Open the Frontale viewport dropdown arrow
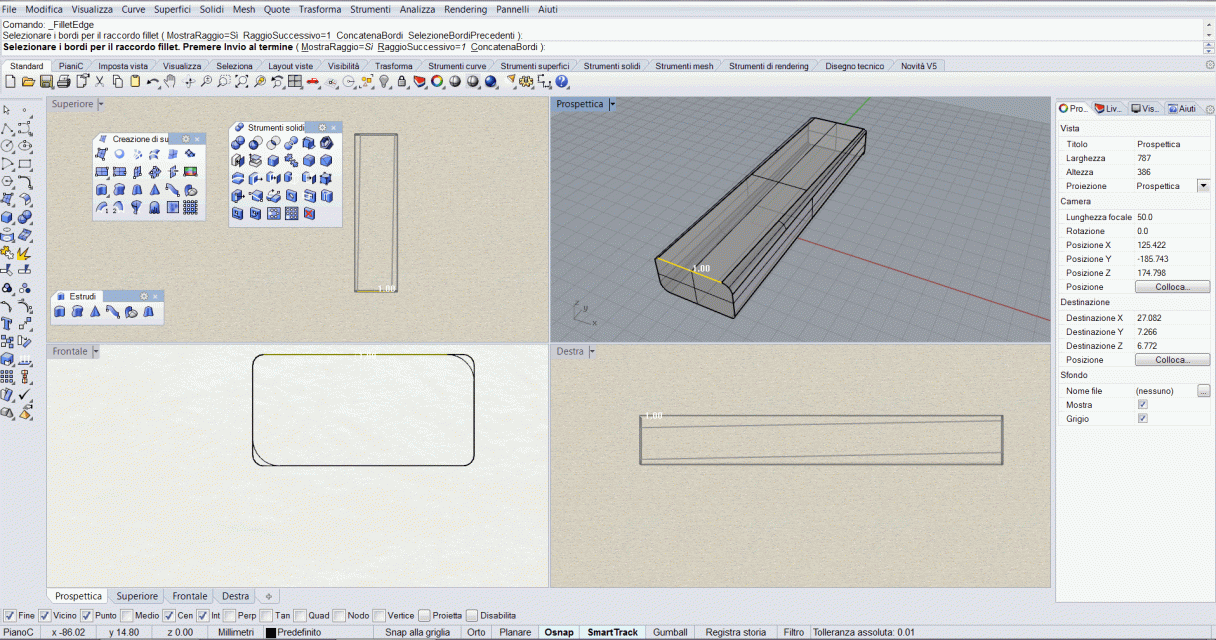The image size is (1216, 640). [96, 352]
